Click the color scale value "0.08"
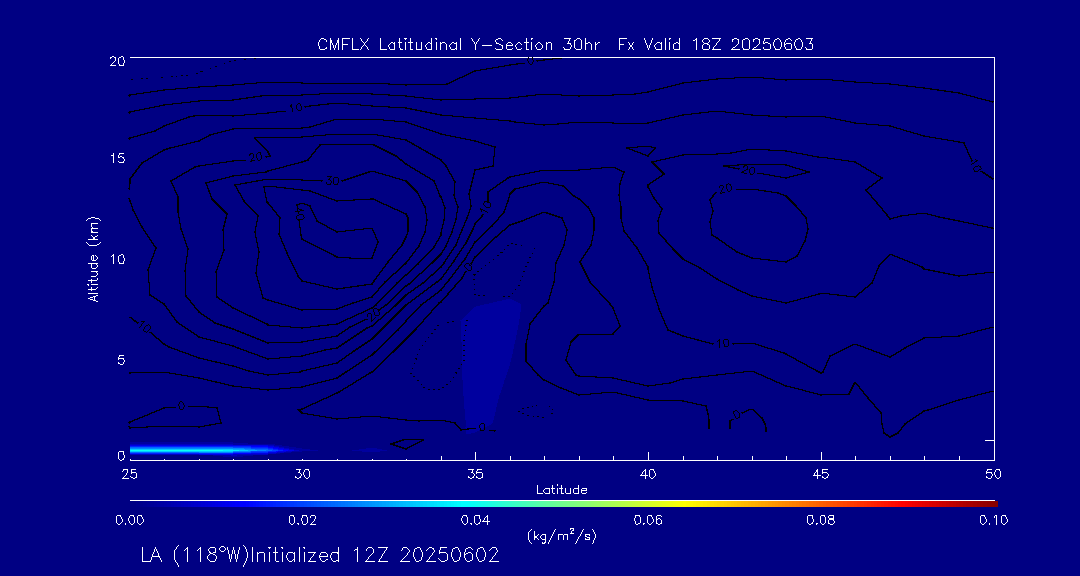1080x576 pixels. click(x=821, y=520)
